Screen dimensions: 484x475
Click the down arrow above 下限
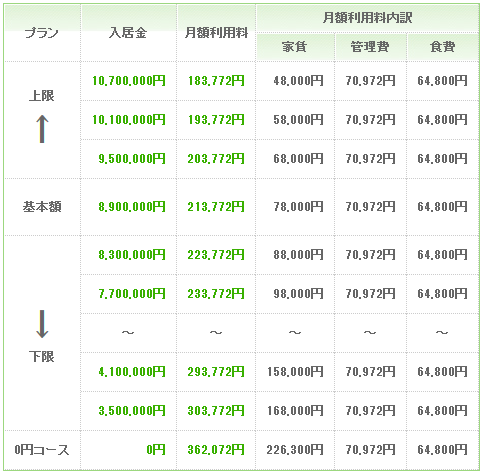click(42, 324)
